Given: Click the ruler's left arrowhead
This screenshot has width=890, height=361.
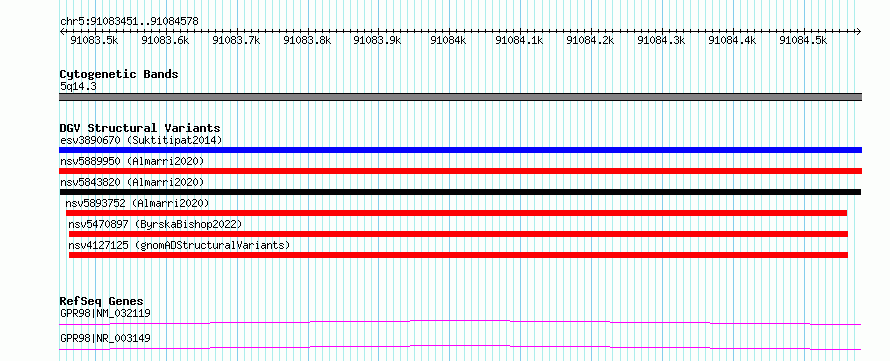Looking at the screenshot, I should [62, 32].
